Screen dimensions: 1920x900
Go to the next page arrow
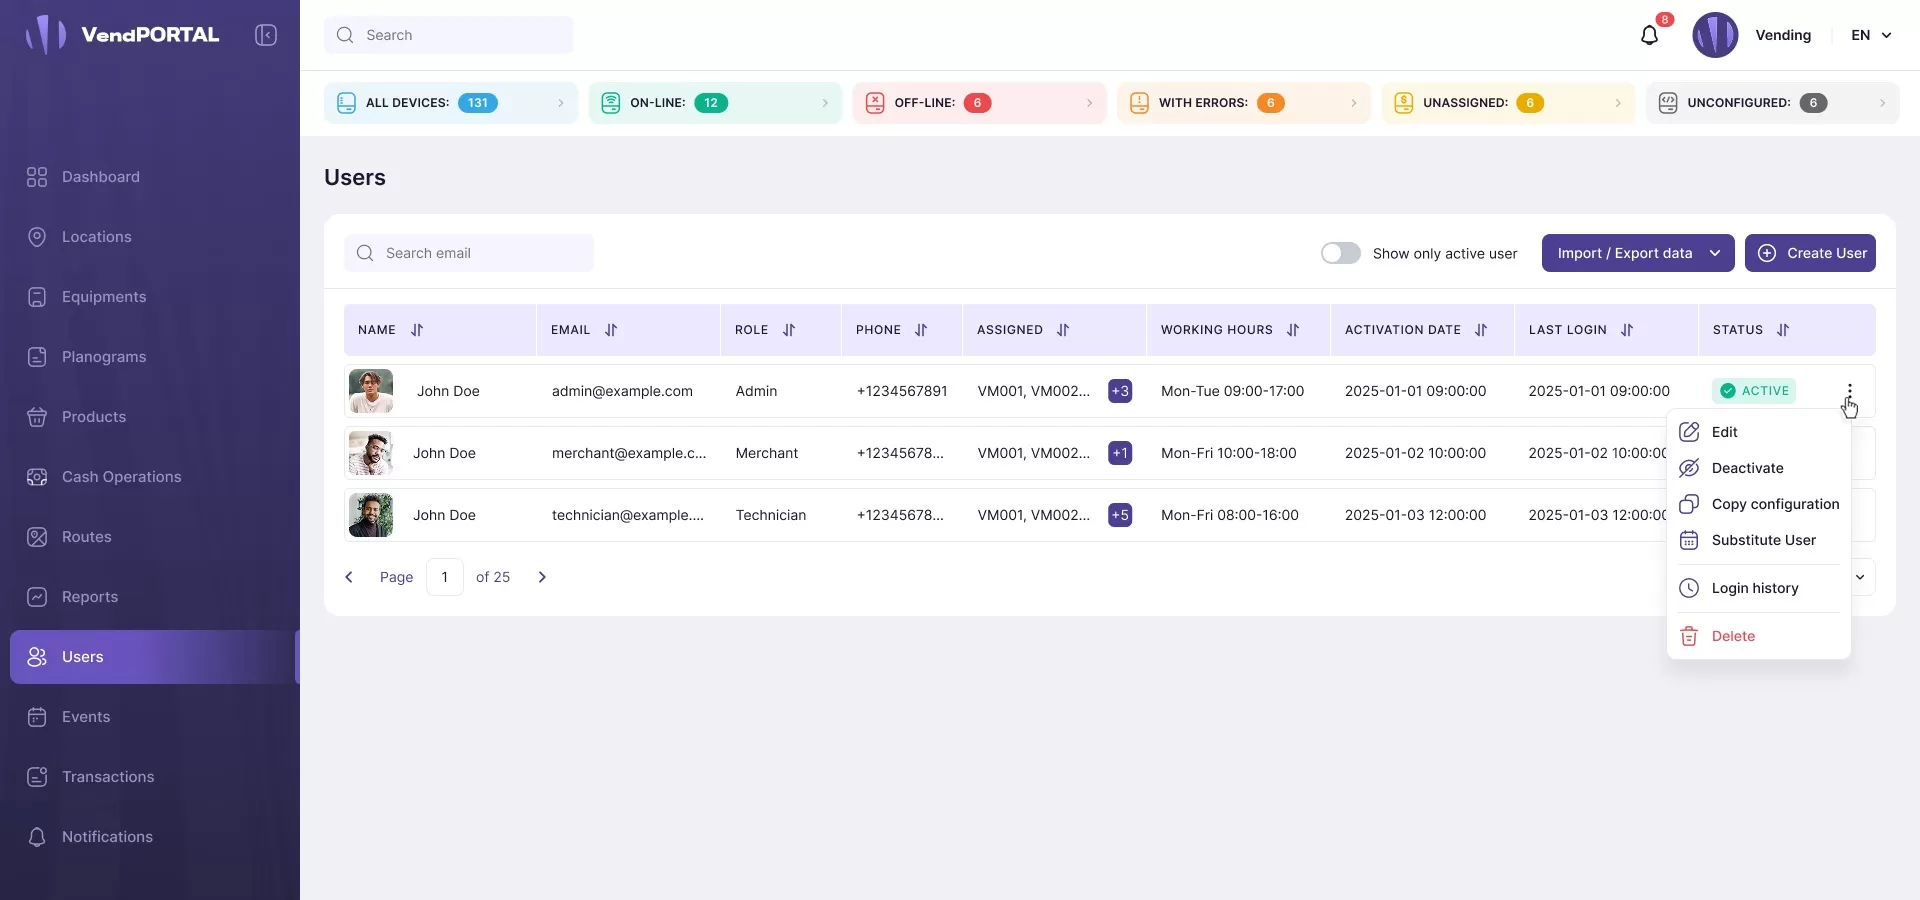click(542, 577)
